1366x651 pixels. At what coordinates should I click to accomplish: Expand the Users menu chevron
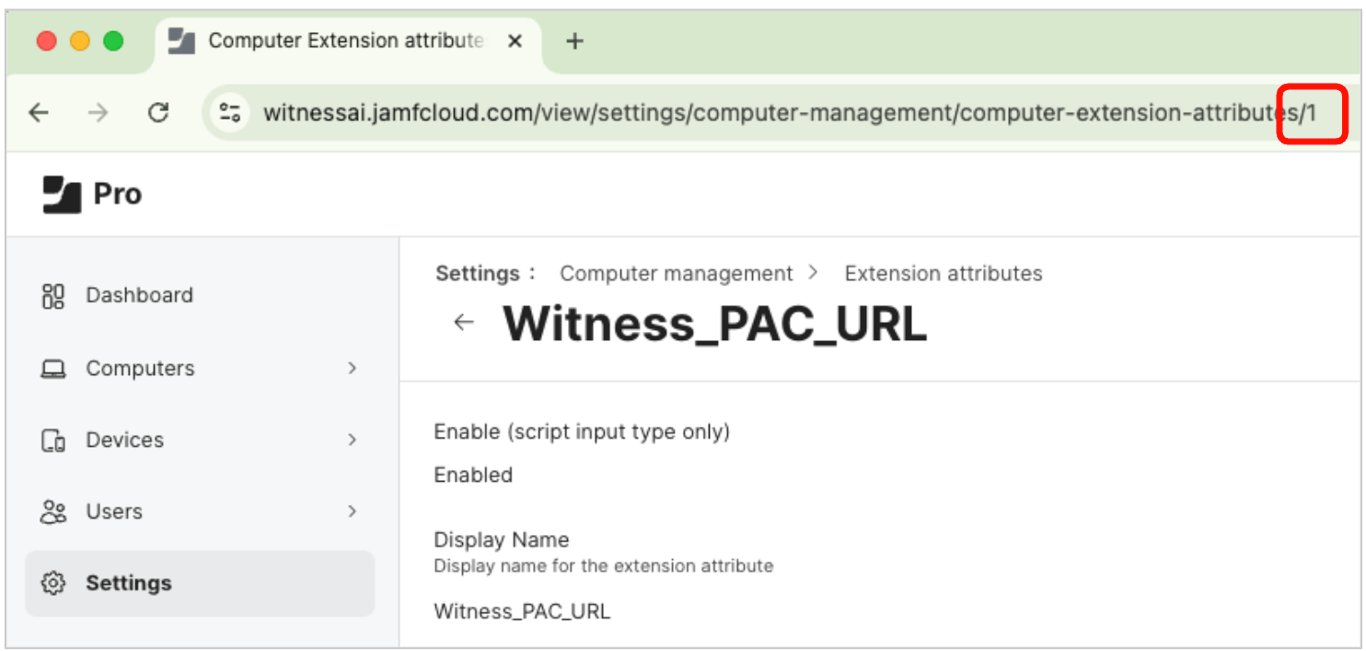tap(352, 511)
